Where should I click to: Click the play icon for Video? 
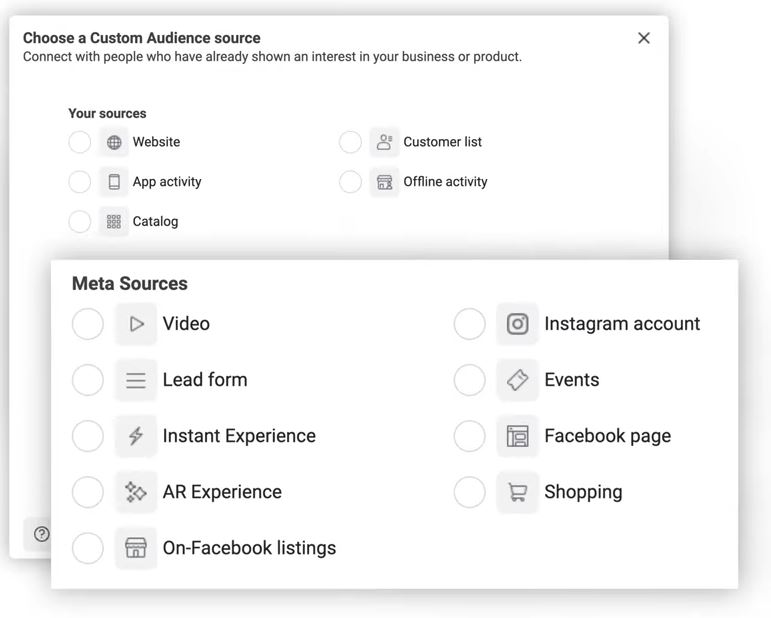pyautogui.click(x=136, y=324)
